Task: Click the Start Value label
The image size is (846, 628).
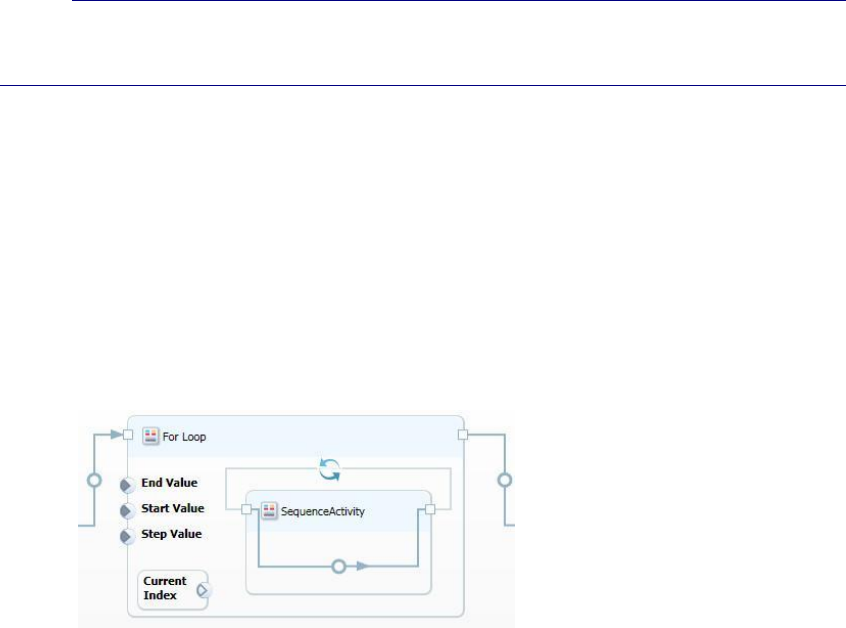Action: pos(173,508)
